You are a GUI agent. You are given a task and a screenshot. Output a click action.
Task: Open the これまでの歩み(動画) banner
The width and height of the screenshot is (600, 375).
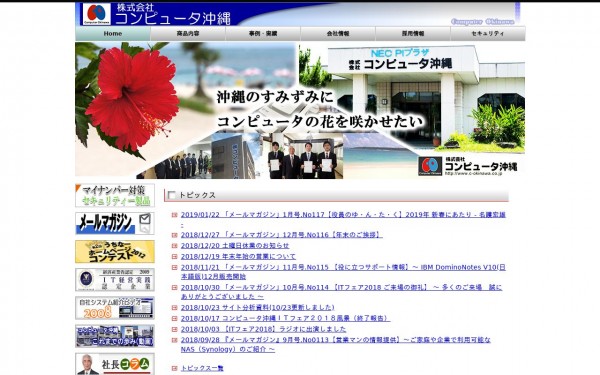(x=115, y=336)
